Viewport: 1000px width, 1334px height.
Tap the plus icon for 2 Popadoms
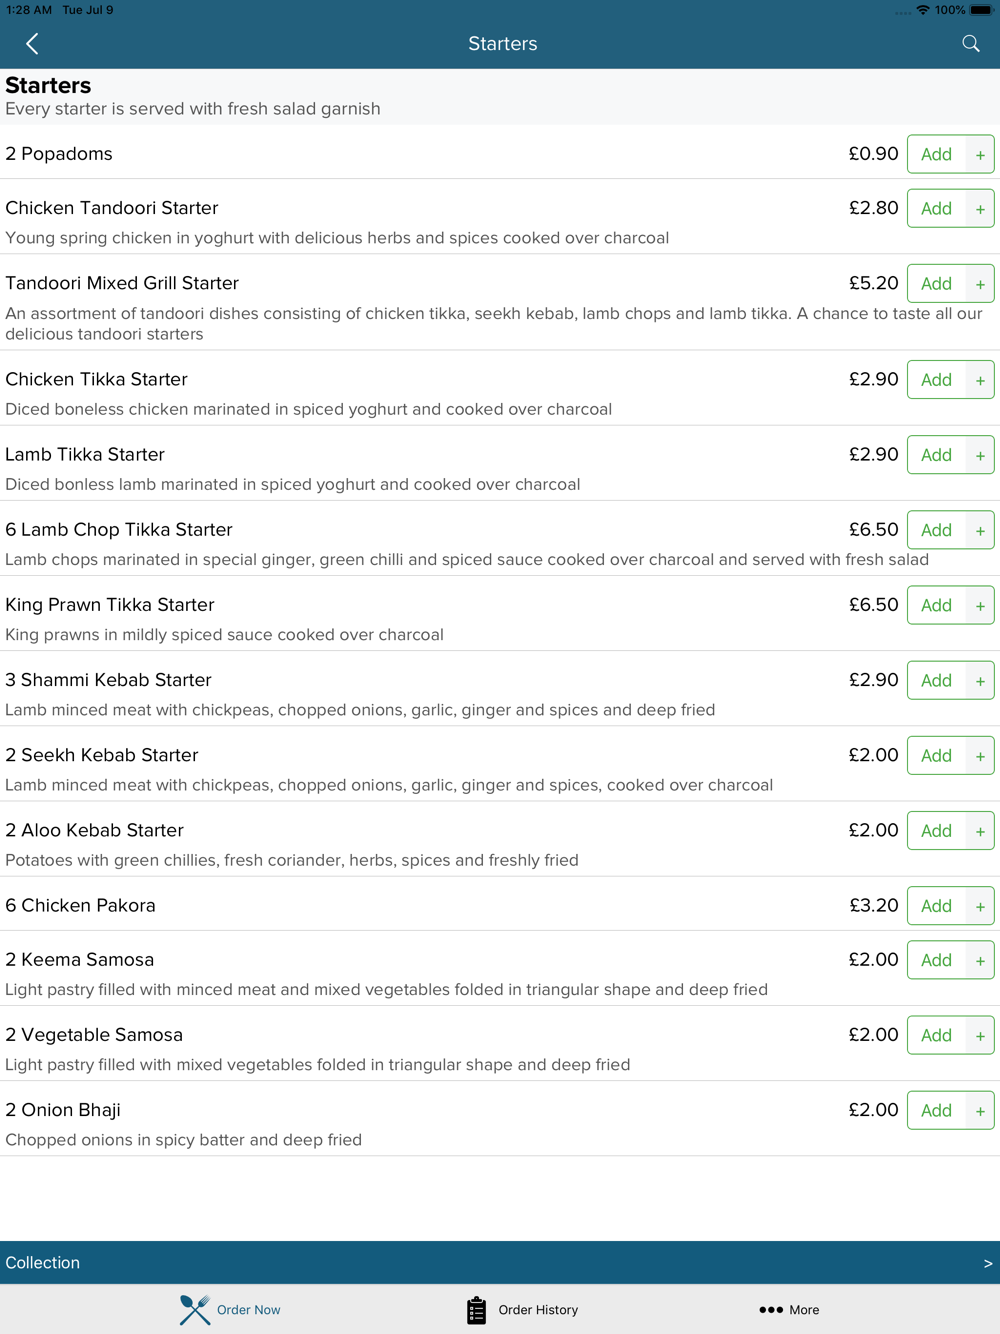click(x=980, y=155)
